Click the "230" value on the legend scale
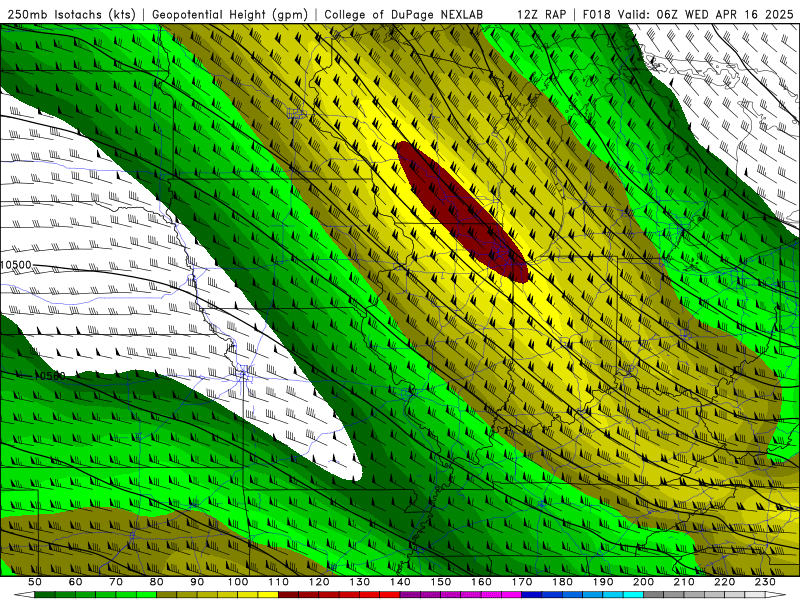Screen dimensions: 800x600 (765, 582)
